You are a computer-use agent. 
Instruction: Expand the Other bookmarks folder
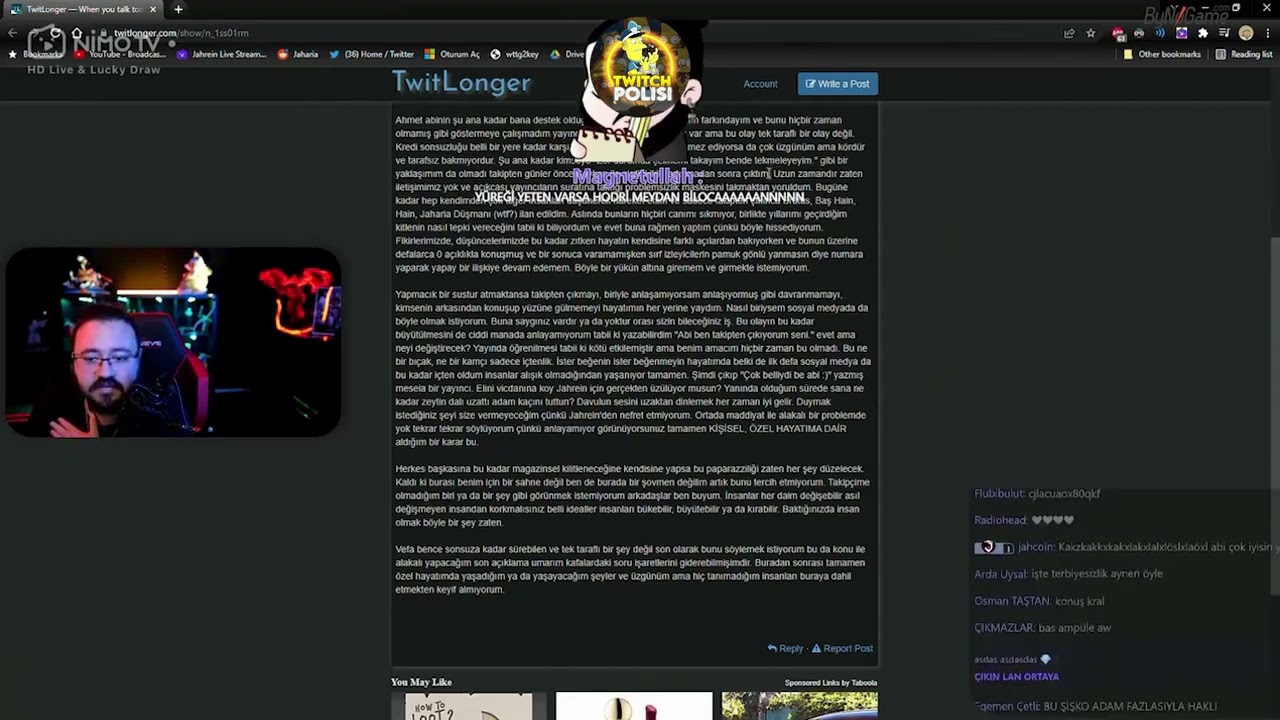pyautogui.click(x=1162, y=54)
